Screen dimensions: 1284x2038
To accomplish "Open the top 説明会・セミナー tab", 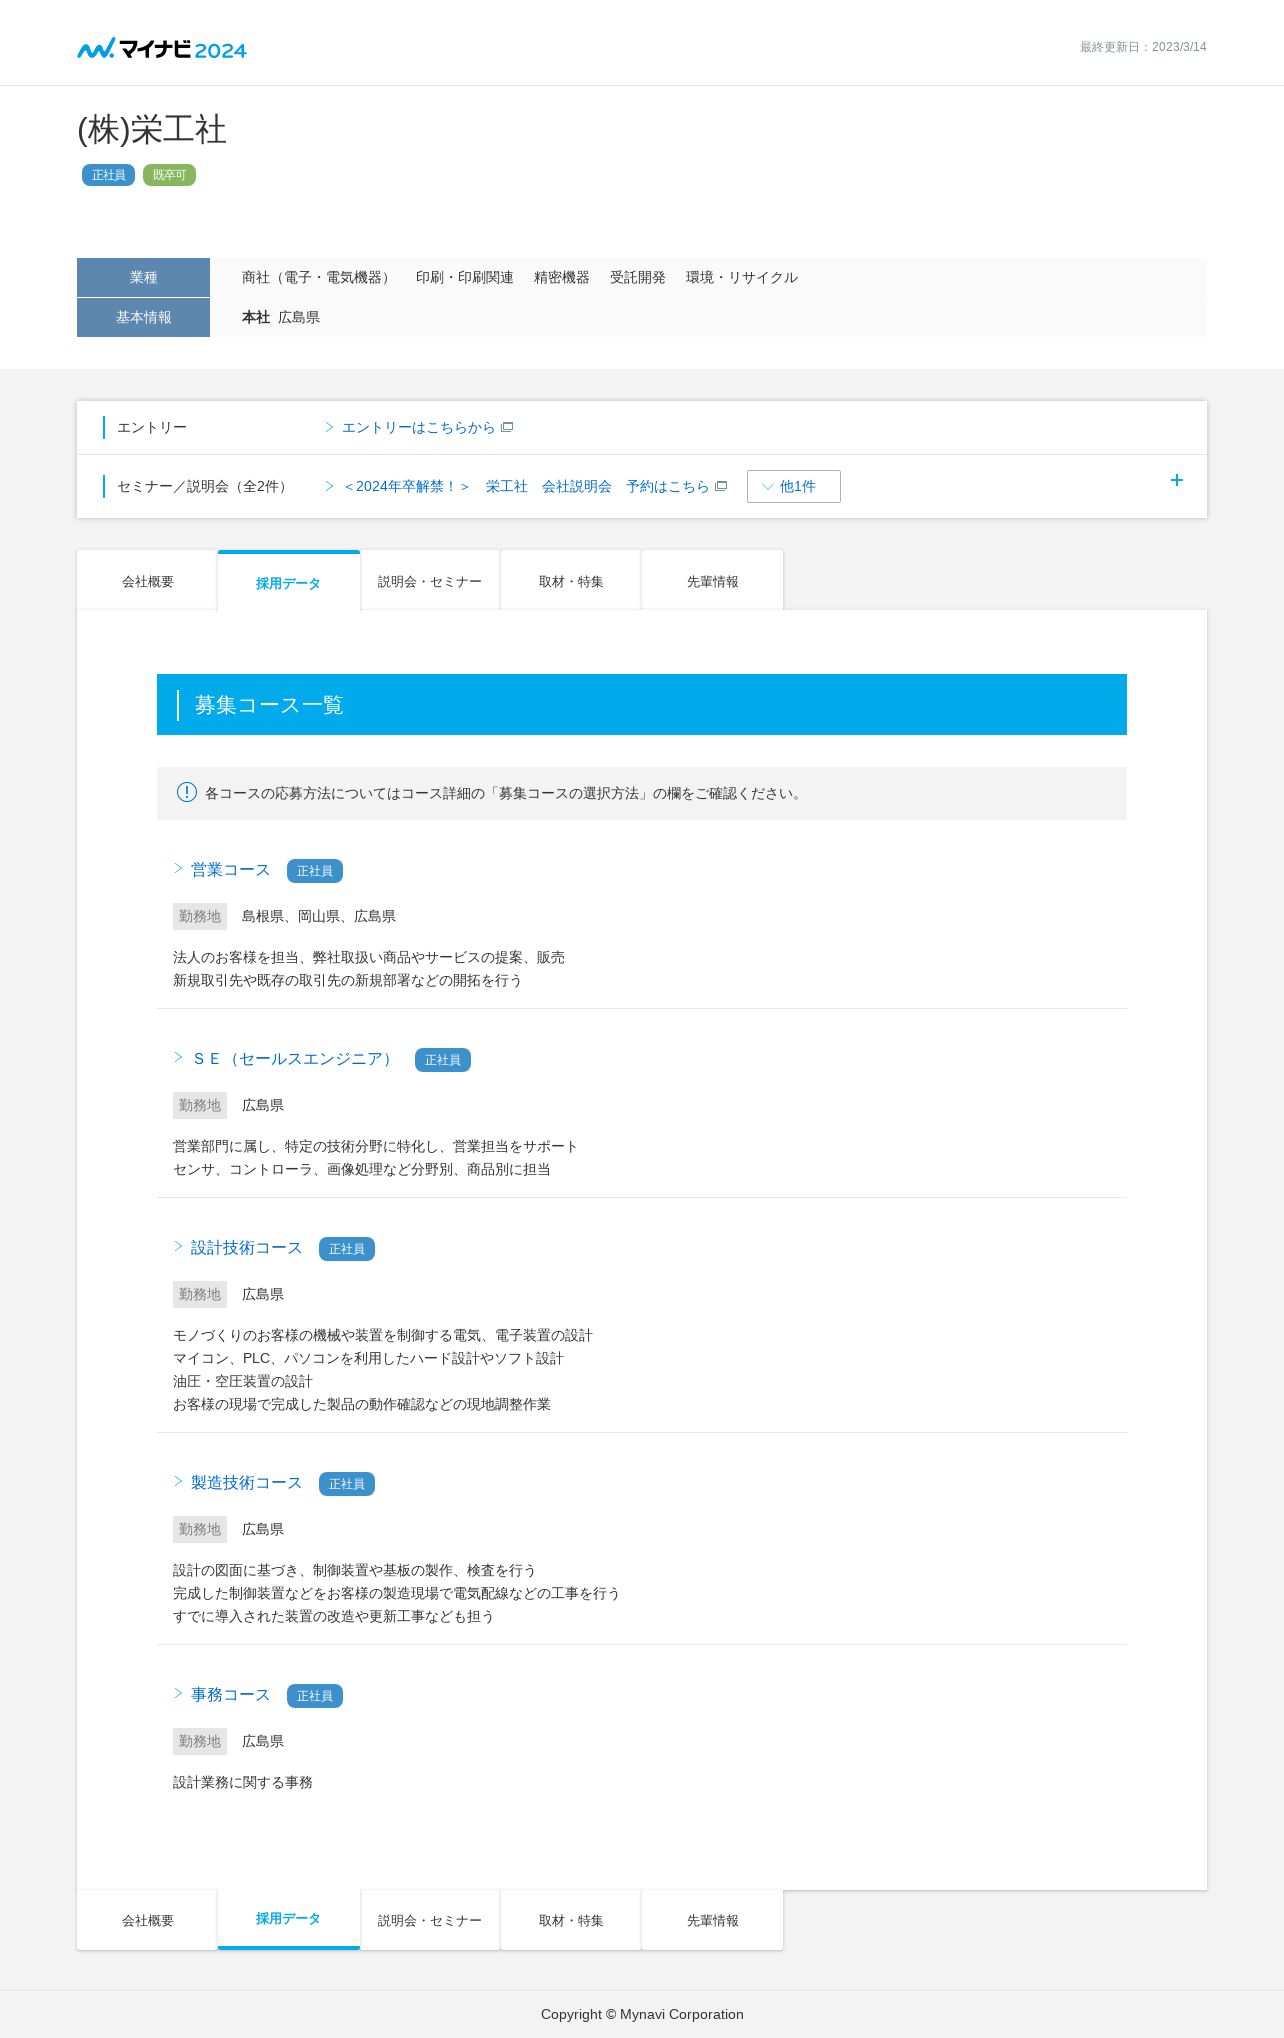I will [430, 581].
